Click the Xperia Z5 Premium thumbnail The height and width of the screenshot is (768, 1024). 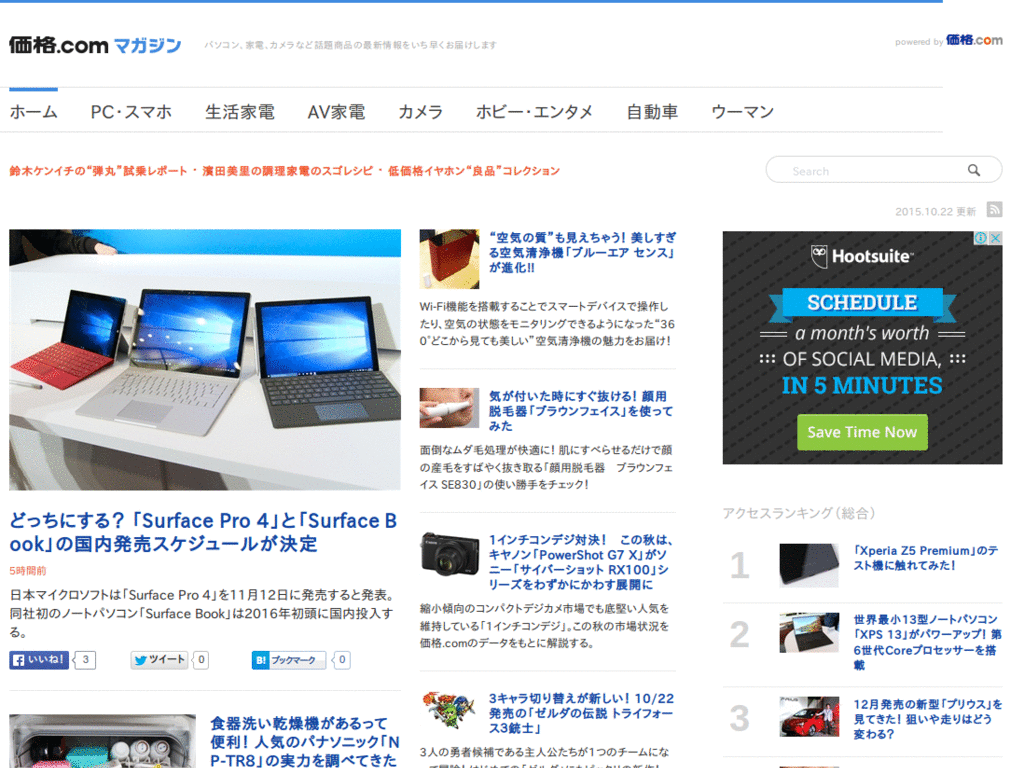click(x=809, y=566)
